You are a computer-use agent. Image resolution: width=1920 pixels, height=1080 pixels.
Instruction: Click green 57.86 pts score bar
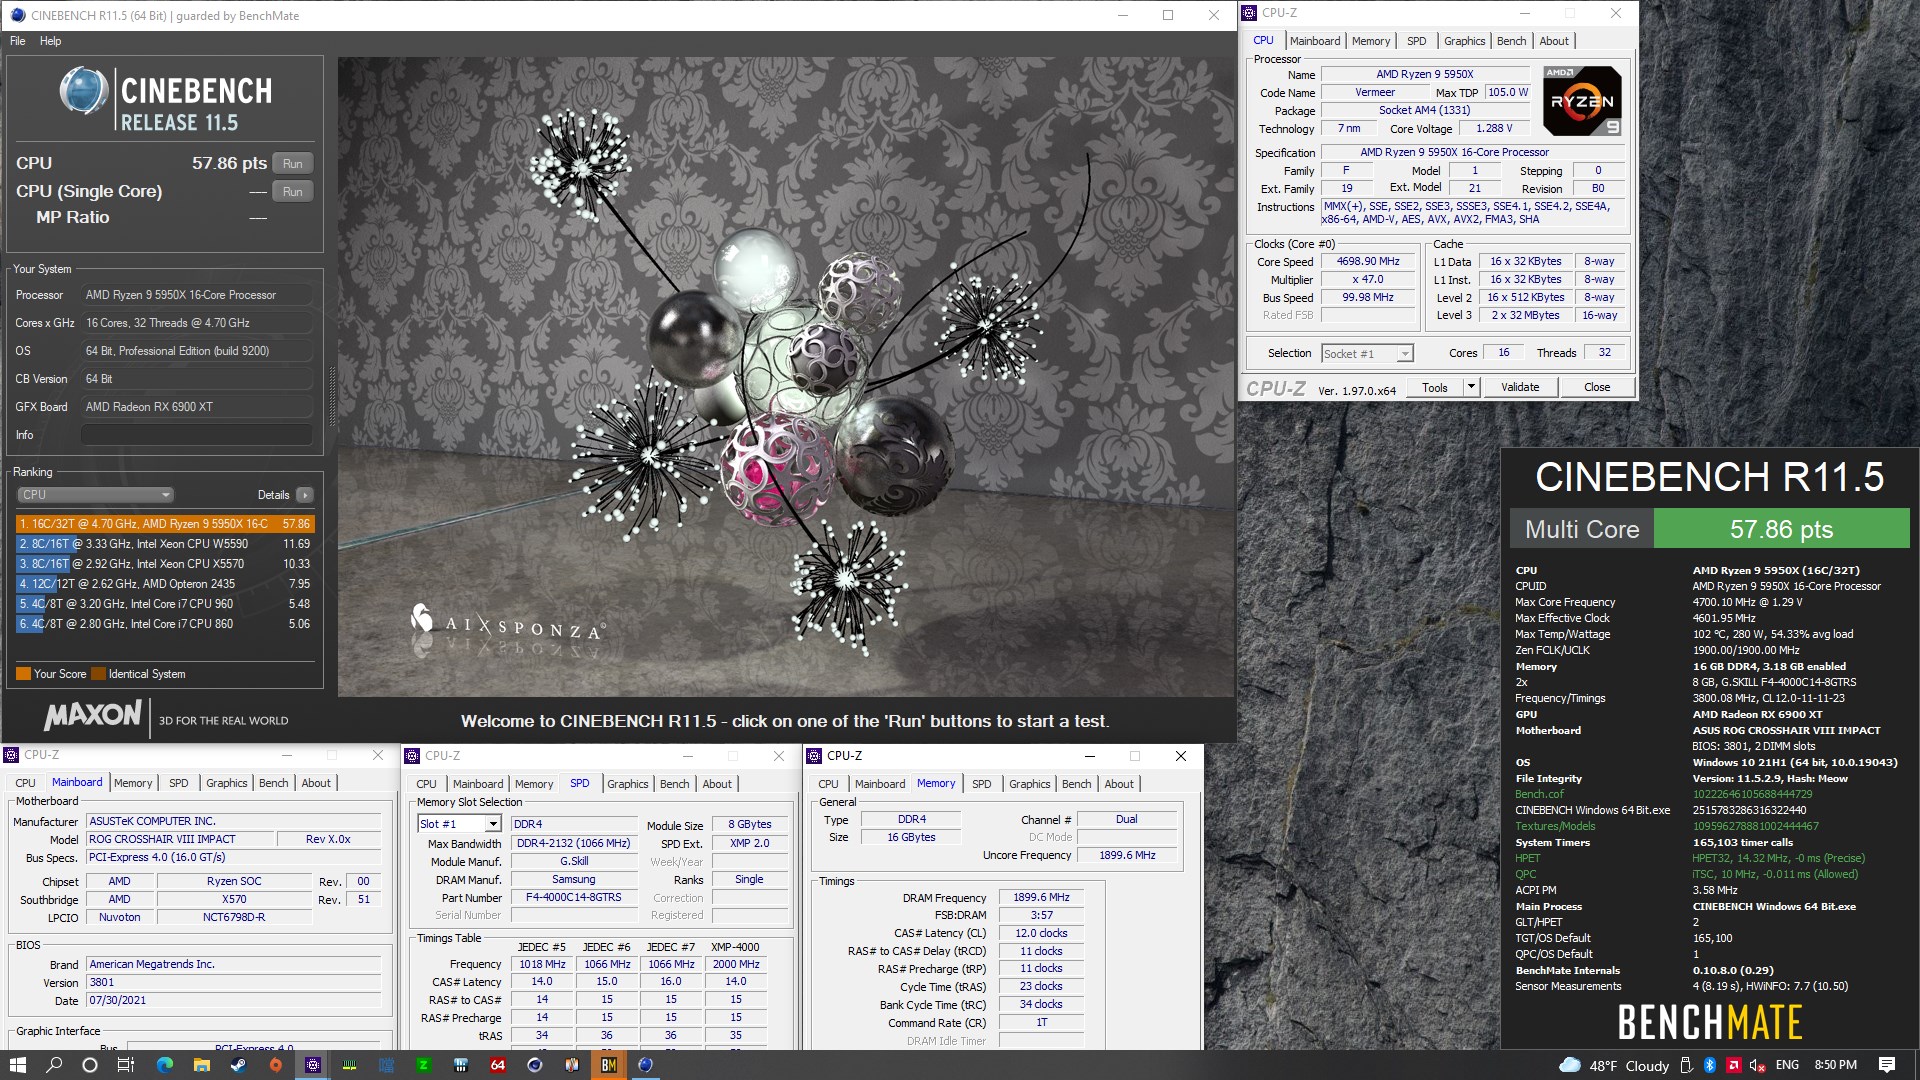(x=1782, y=529)
